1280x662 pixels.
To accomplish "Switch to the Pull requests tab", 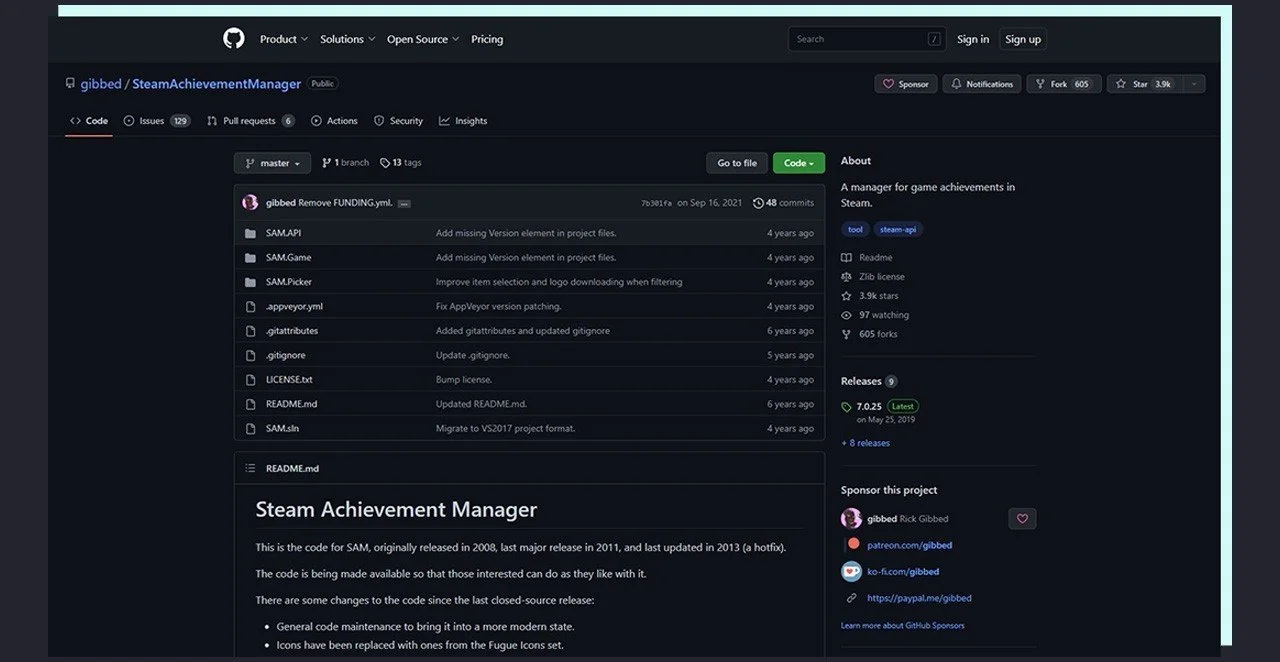I will pos(250,121).
